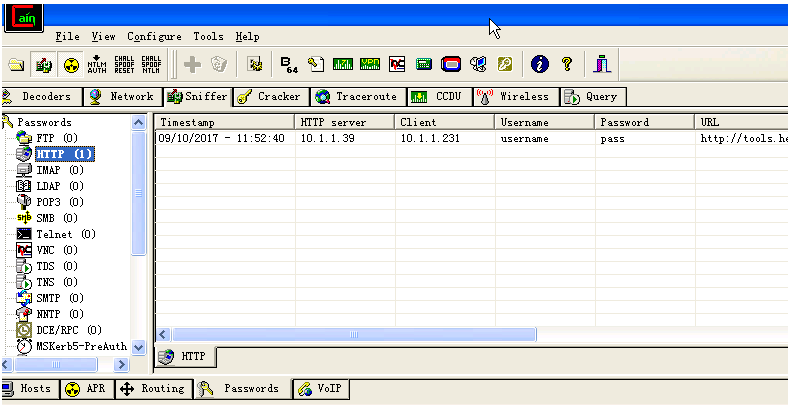This screenshot has height=405, width=788.
Task: Open the File menu
Action: click(67, 37)
